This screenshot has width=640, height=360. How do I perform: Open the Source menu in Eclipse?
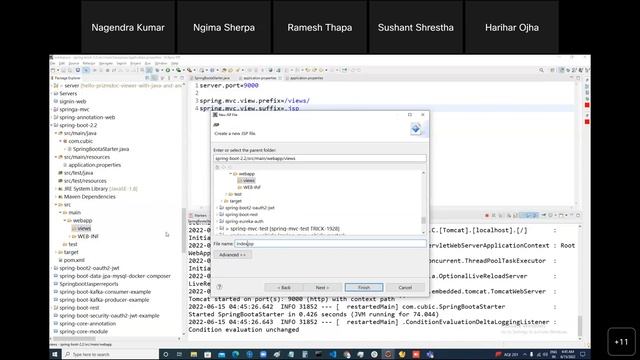74,64
